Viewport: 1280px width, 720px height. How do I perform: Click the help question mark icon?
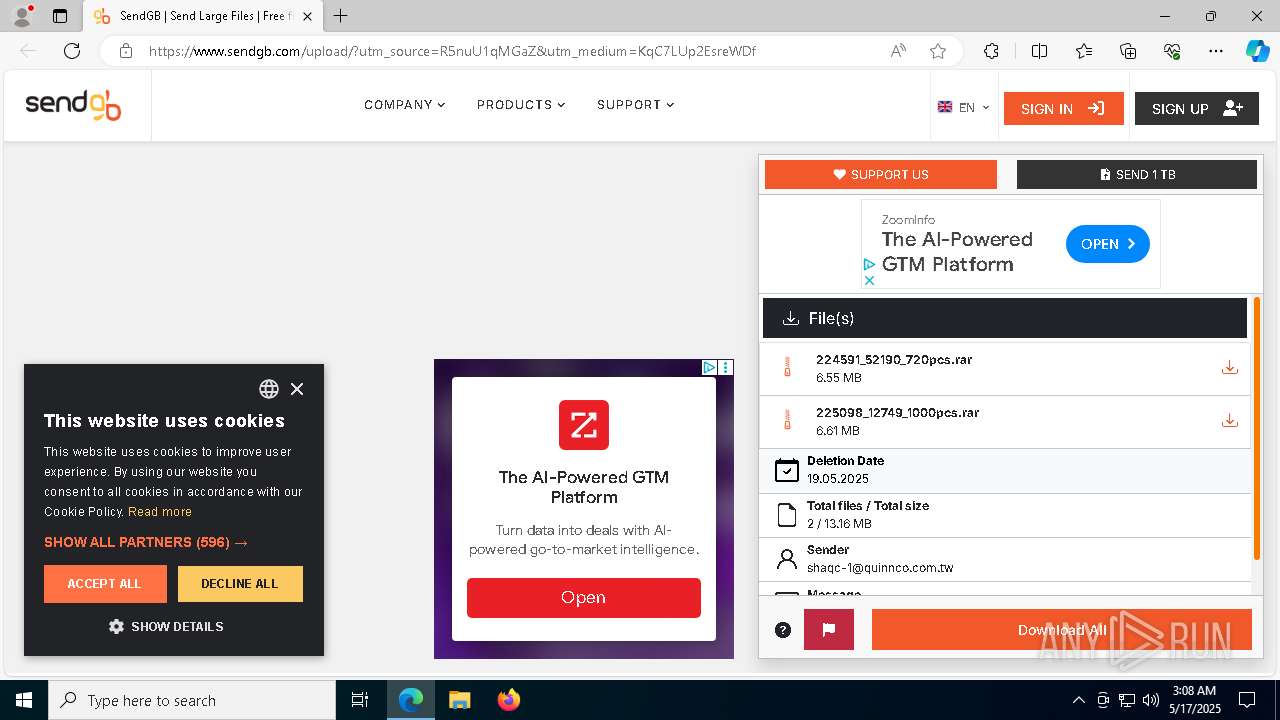click(783, 630)
